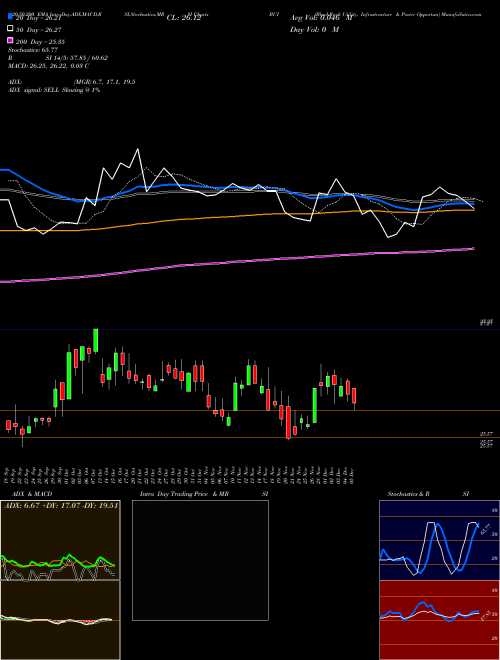This screenshot has width=500, height=660.
Task: Click the 'MACD: 26.23, 26.22, 0.03 C' line
Action: (x=48, y=66)
